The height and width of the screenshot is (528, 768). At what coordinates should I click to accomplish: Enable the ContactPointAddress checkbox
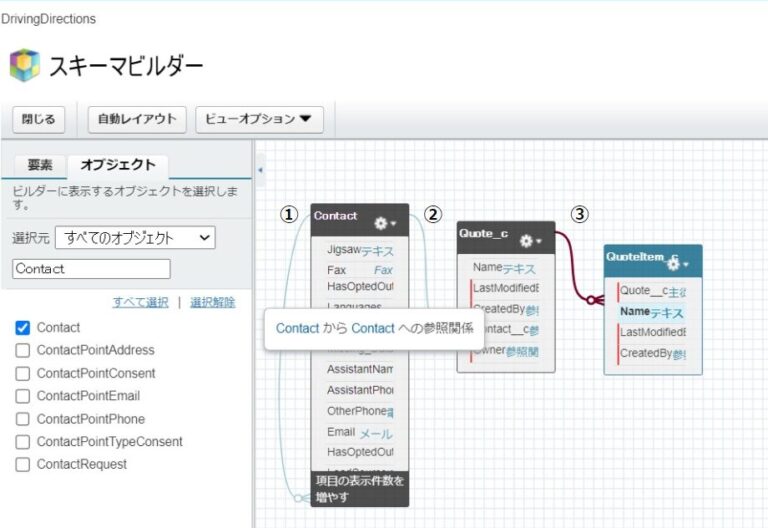pyautogui.click(x=22, y=351)
